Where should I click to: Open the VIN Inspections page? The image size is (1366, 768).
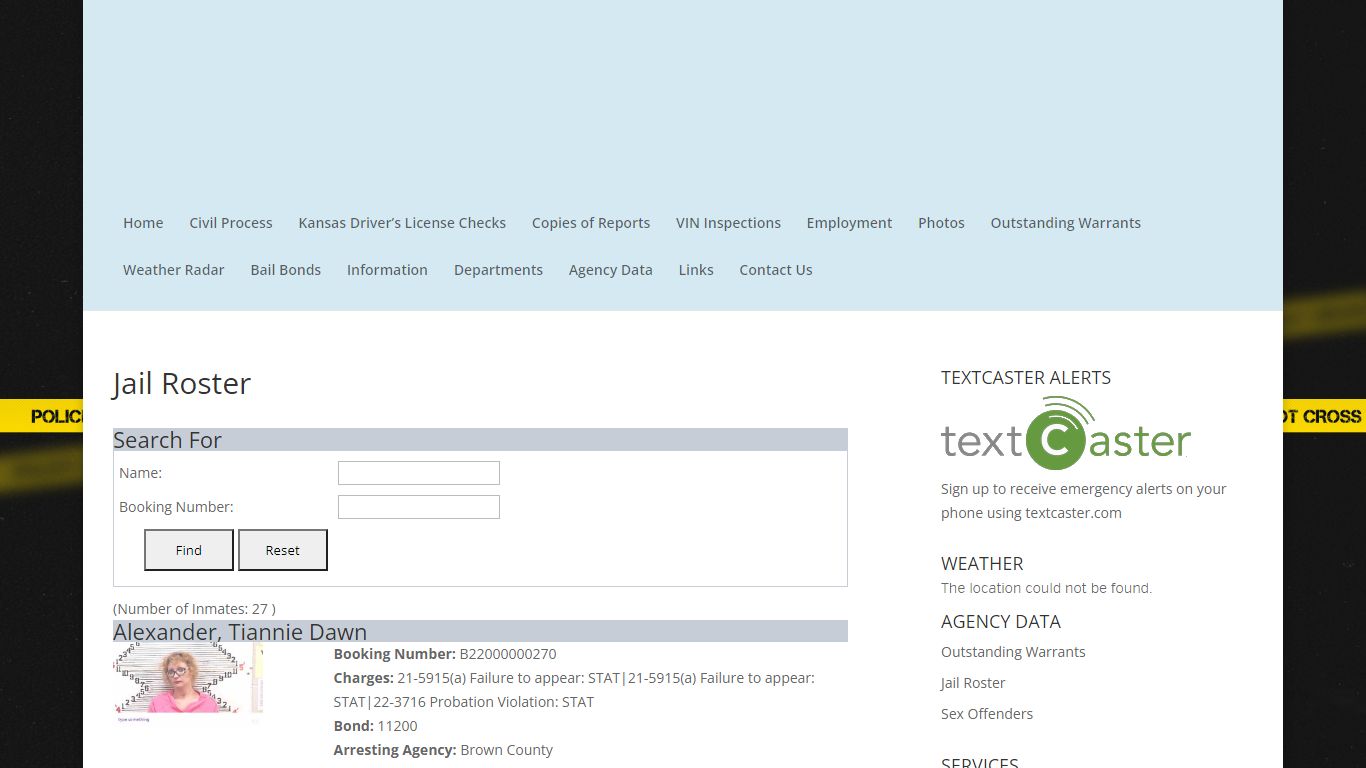tap(728, 223)
